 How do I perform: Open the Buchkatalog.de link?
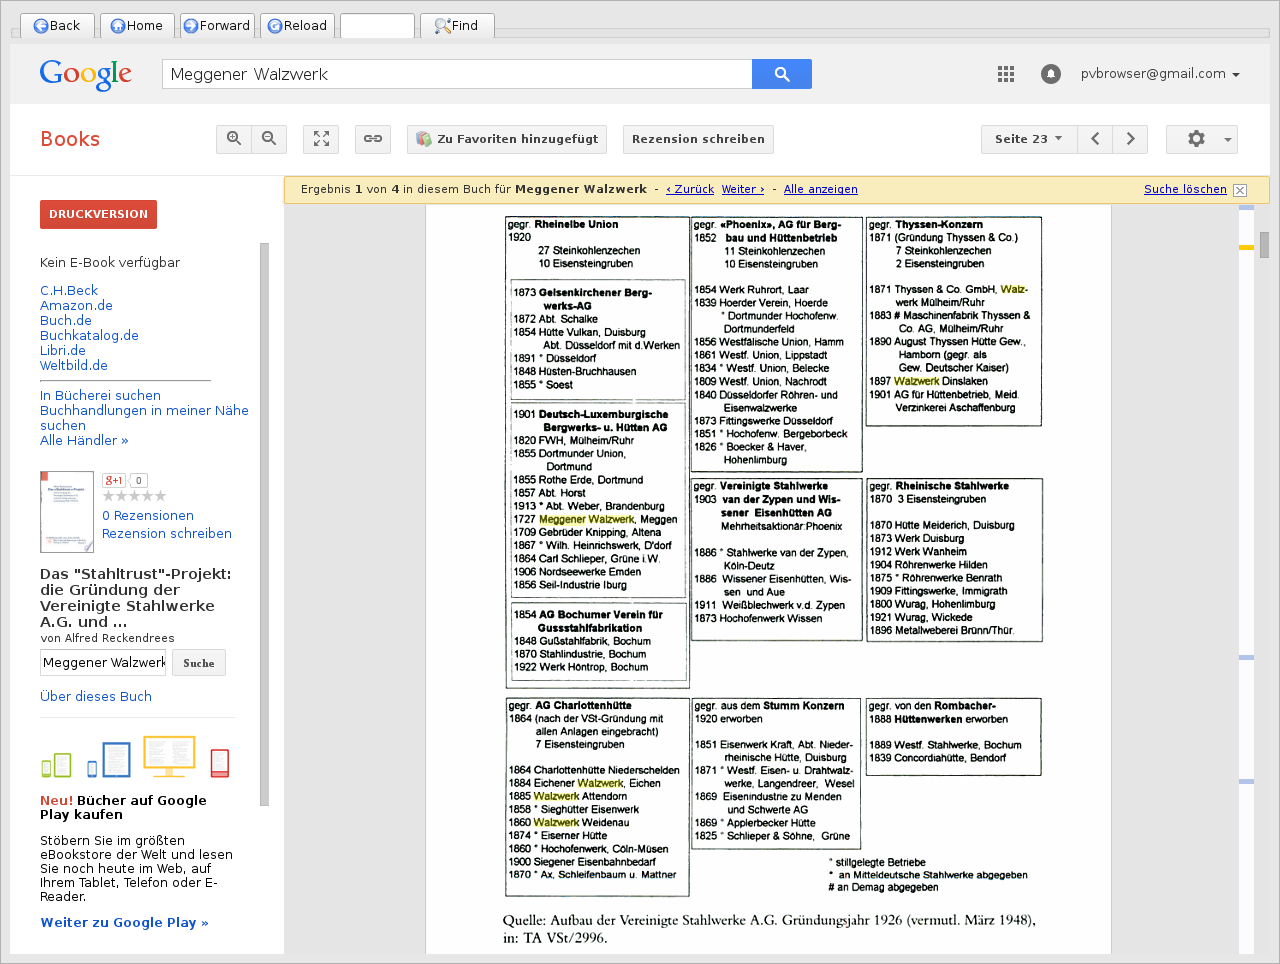(89, 335)
